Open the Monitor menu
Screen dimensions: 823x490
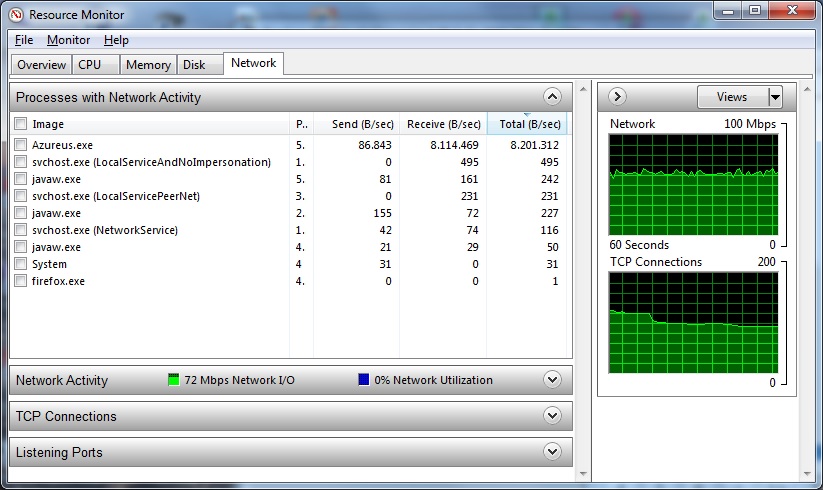(x=68, y=40)
